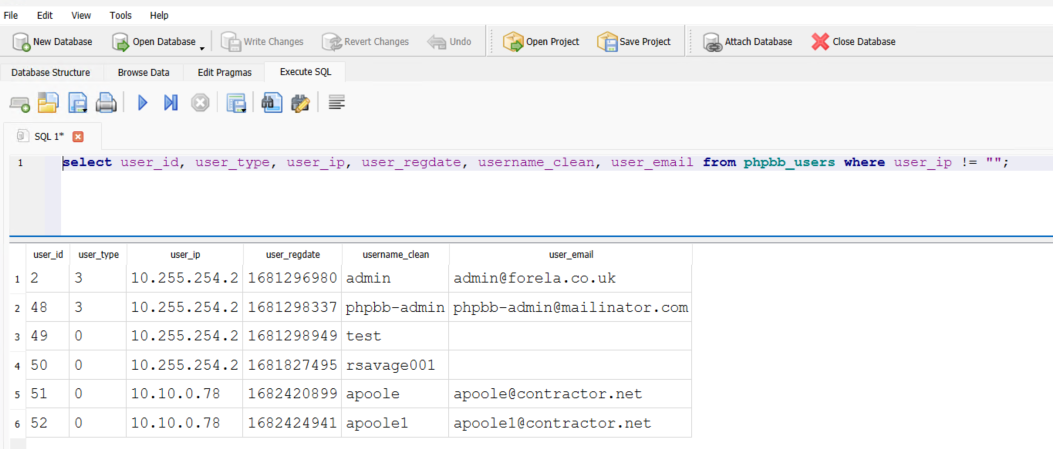Image resolution: width=1053 pixels, height=449 pixels.
Task: Click user_ip column header
Action: click(x=185, y=255)
